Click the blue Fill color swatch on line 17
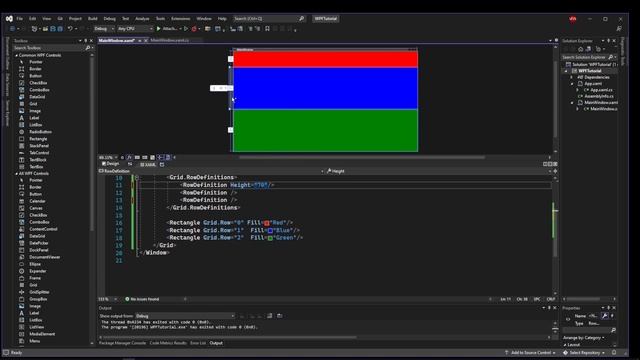This screenshot has height=360, width=640. (x=270, y=231)
